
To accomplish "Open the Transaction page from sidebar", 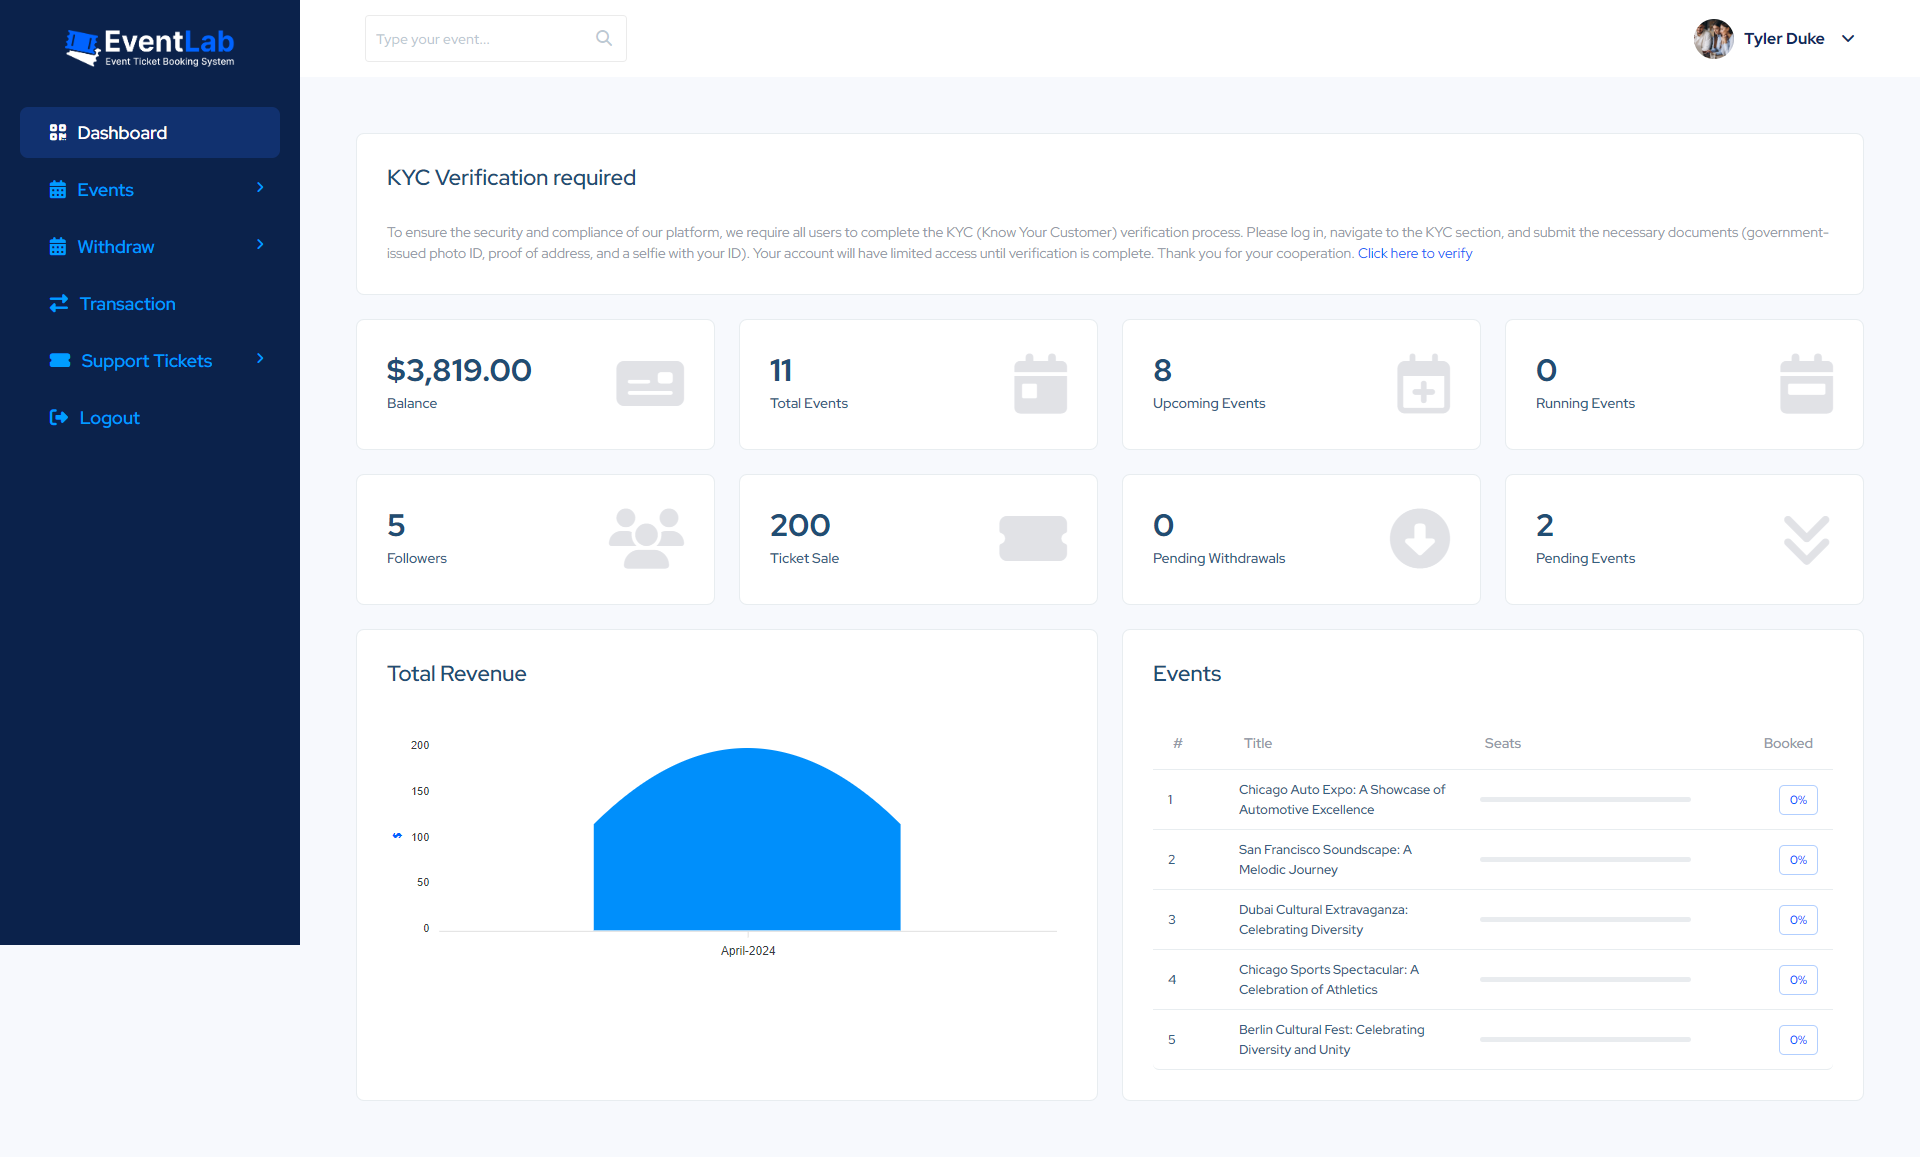I will pos(127,303).
